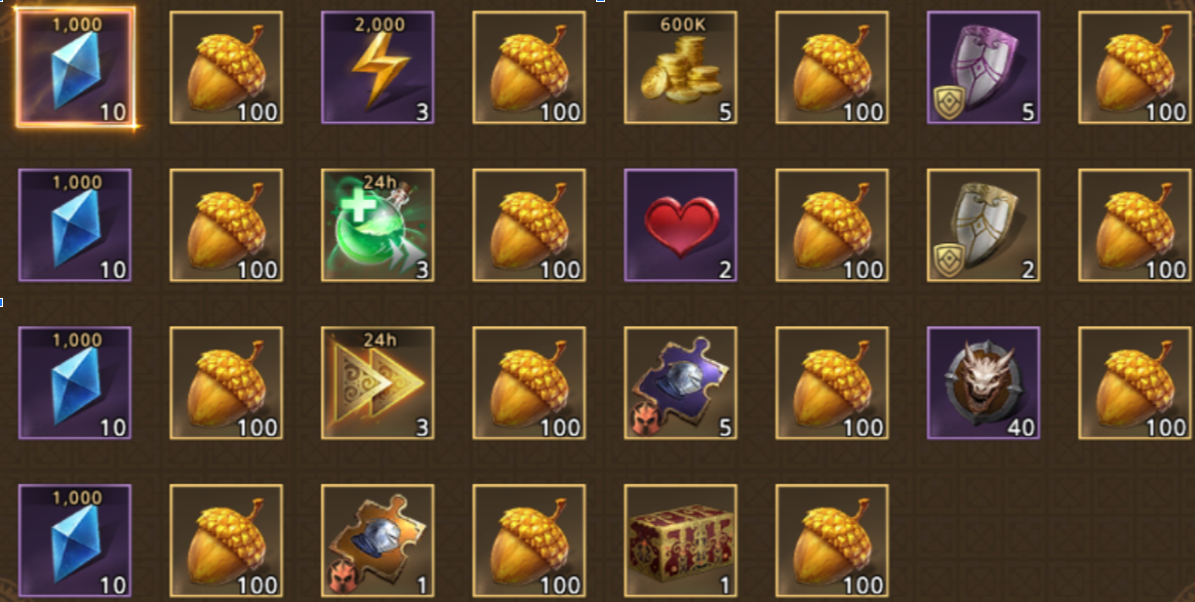This screenshot has height=602, width=1195.
Task: Click the 2,000 lightning bolt energy item
Action: 378,67
